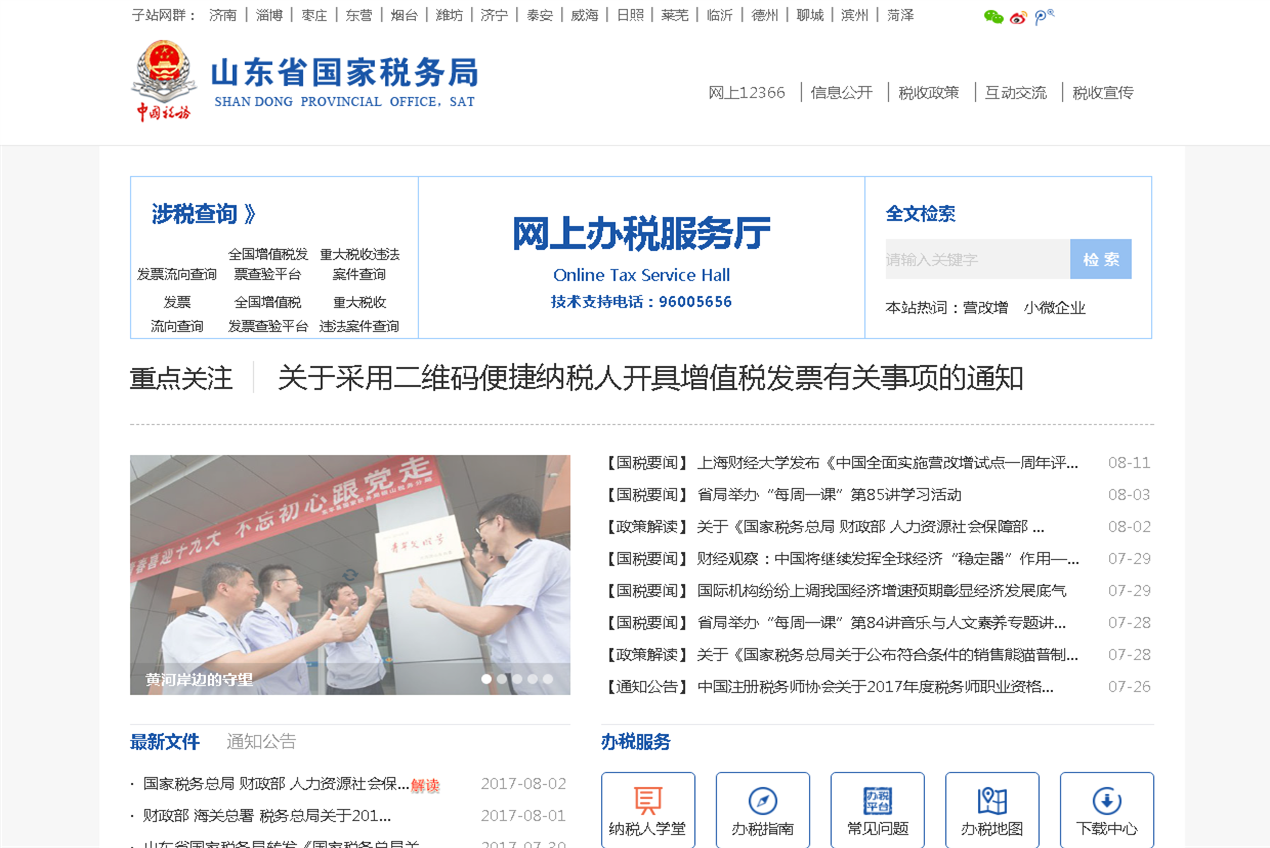Open file 国家税务总局 财政部 人力资源社会保

point(276,784)
